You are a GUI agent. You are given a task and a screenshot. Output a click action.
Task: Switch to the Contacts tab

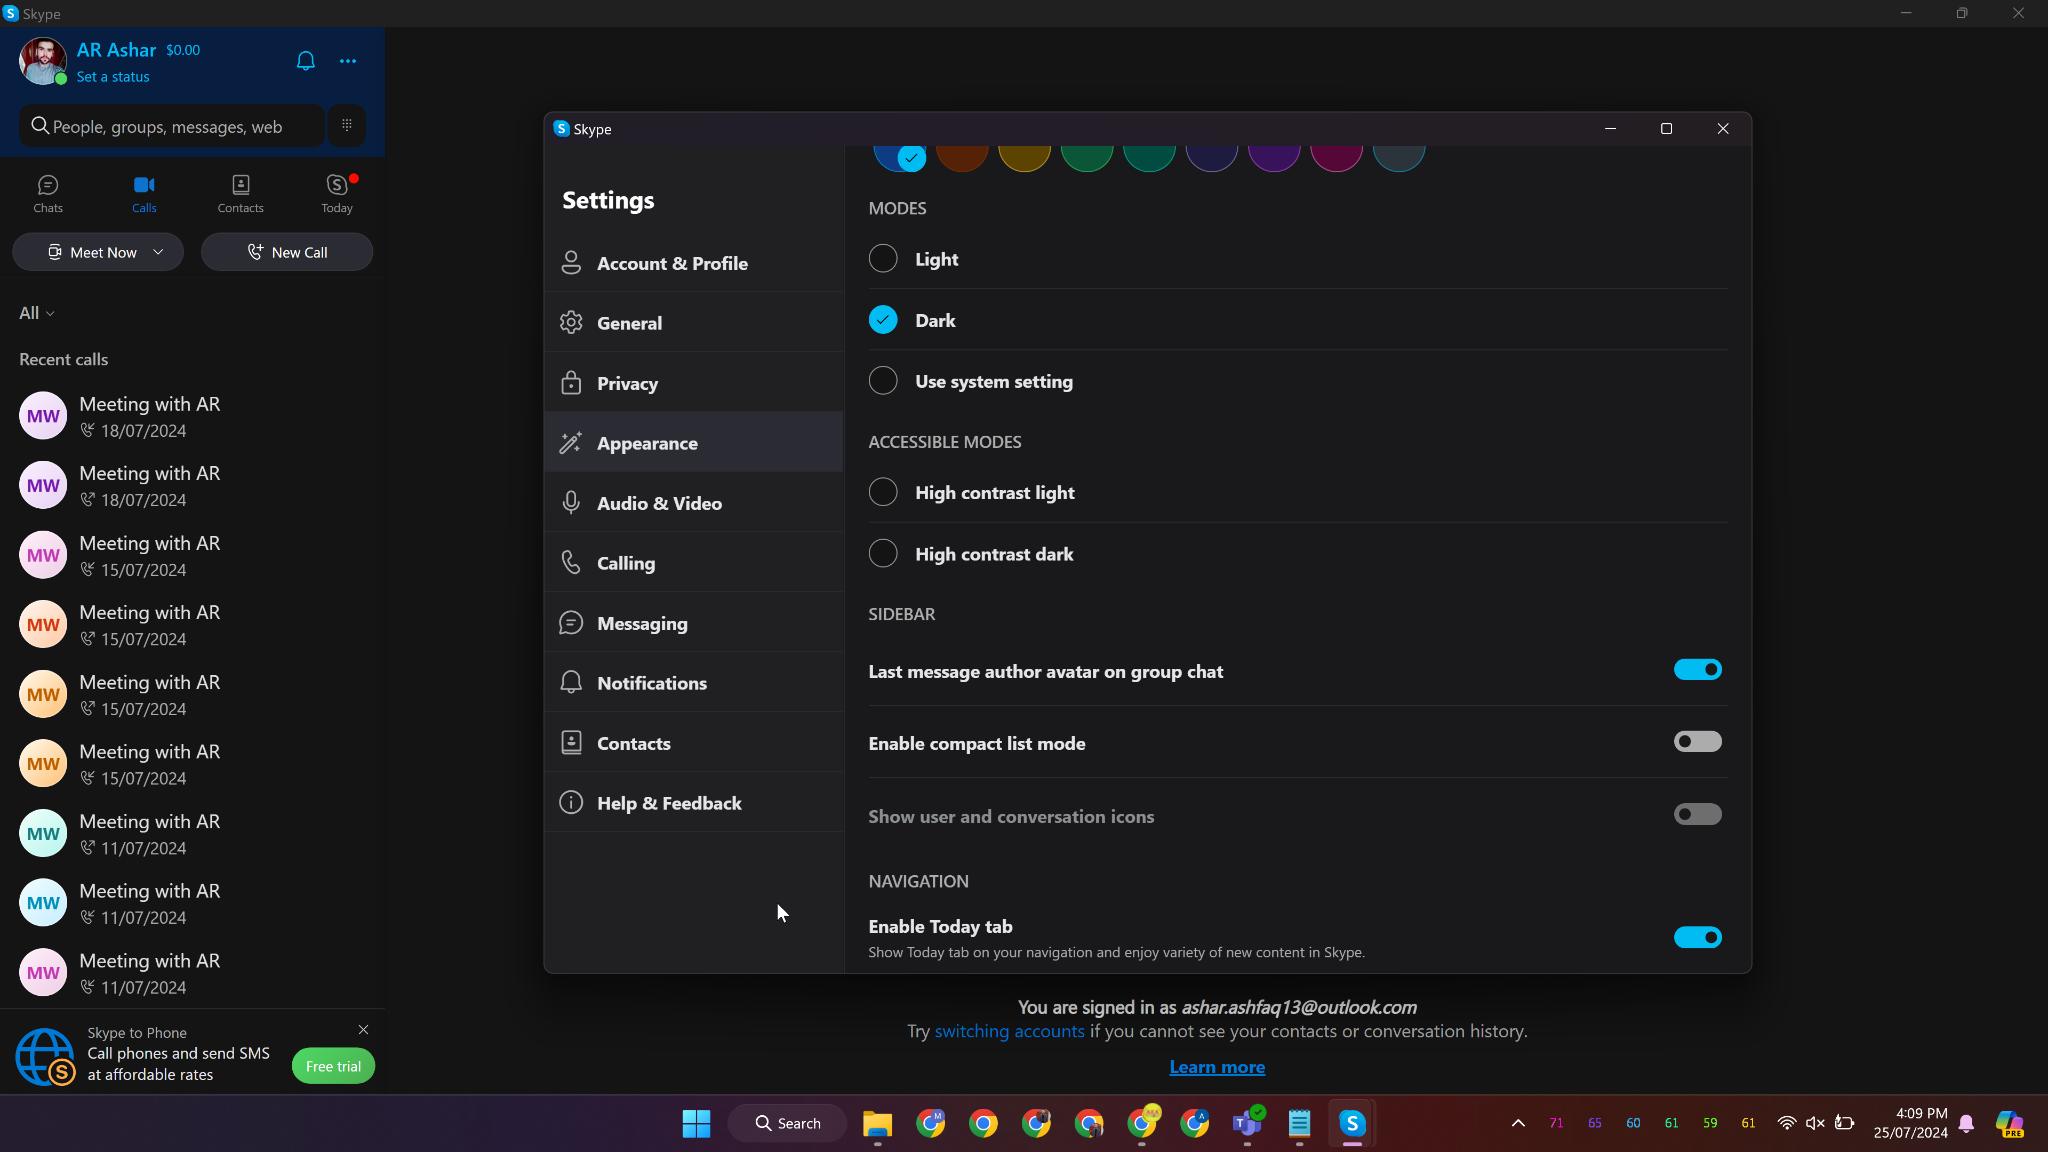241,194
